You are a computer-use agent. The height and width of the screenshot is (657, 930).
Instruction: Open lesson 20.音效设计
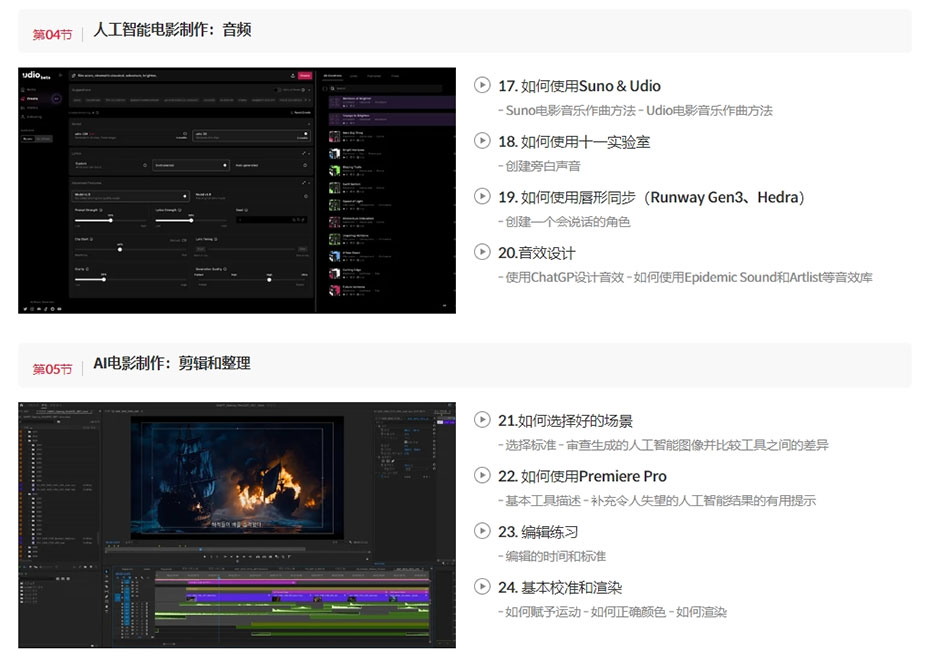point(537,253)
